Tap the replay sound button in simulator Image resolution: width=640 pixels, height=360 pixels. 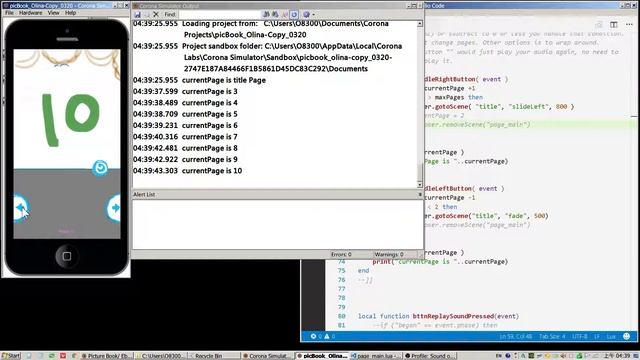point(100,168)
